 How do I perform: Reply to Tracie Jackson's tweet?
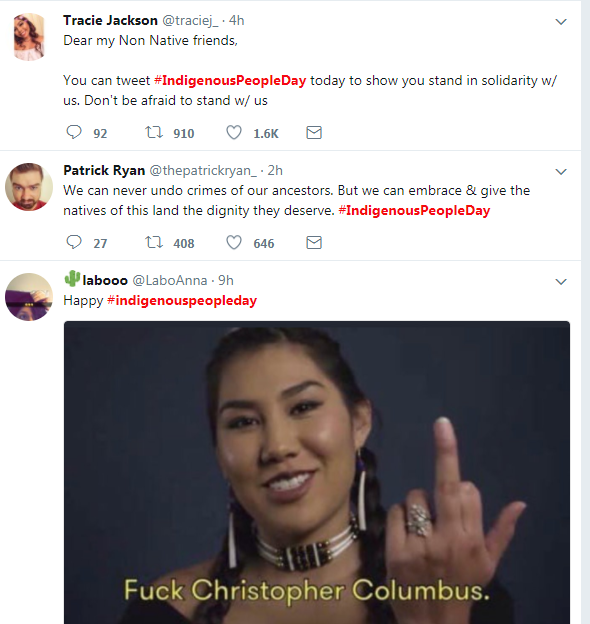point(74,132)
